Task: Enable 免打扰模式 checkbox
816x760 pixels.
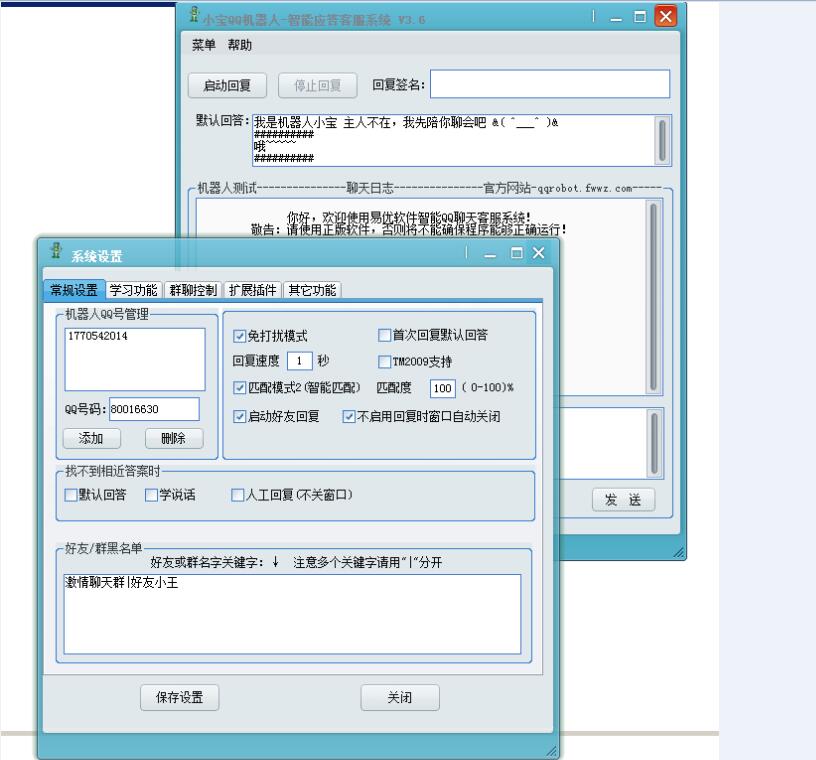Action: point(241,336)
